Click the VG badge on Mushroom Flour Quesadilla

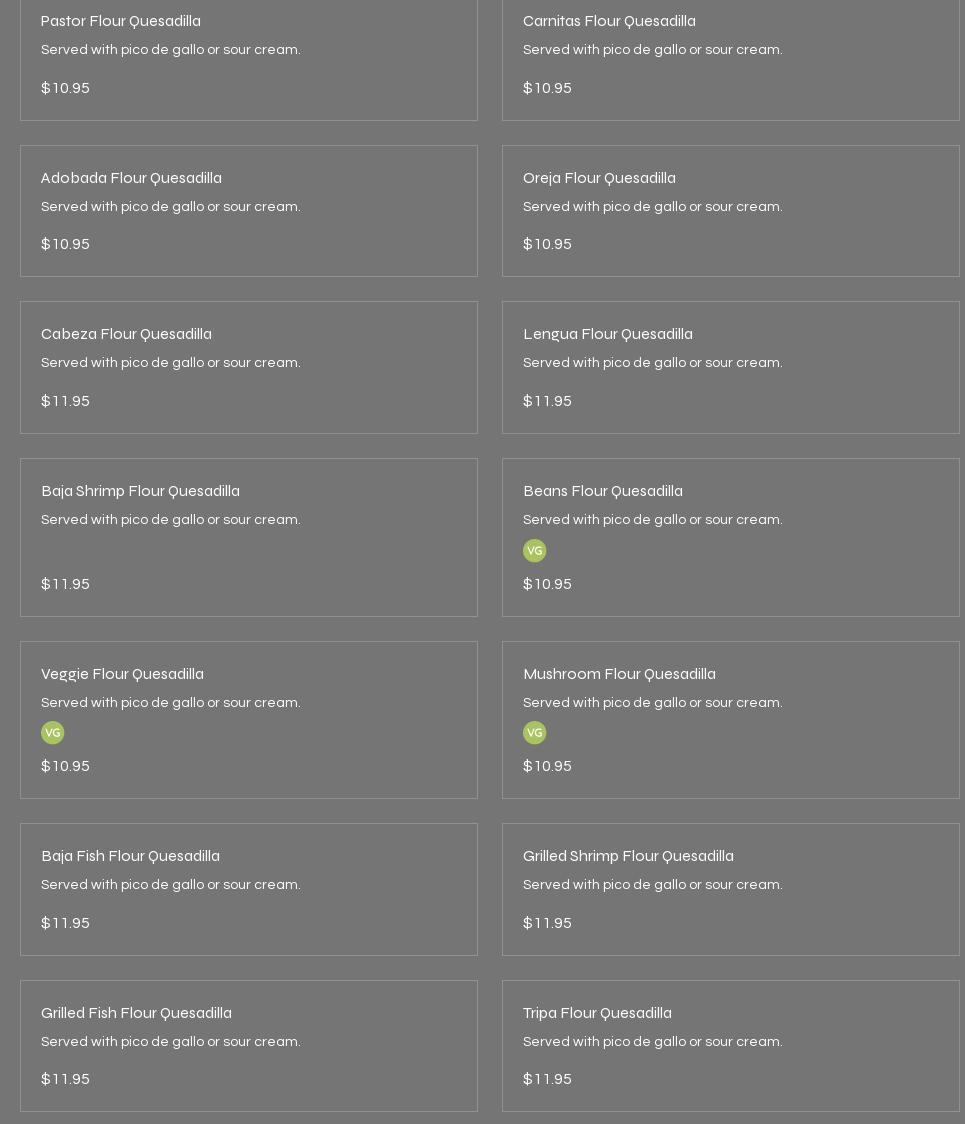pyautogui.click(x=534, y=733)
